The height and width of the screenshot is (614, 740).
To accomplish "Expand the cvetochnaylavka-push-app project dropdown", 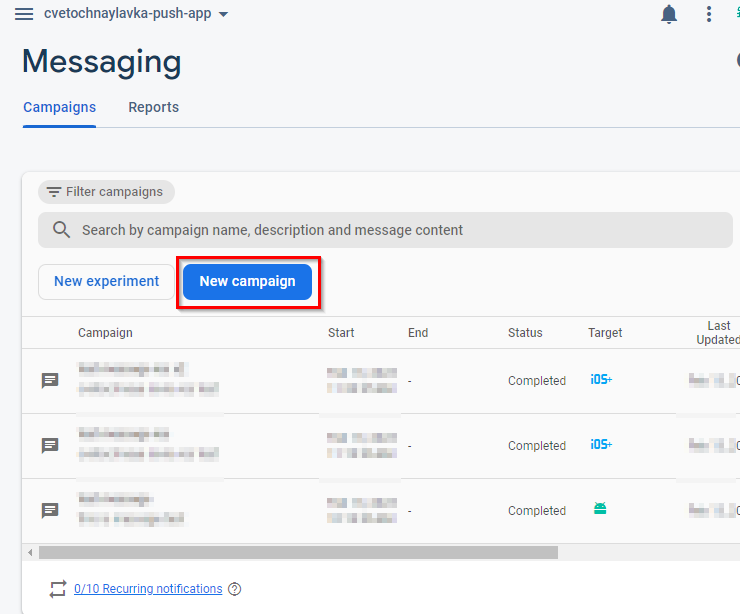I will coord(223,15).
